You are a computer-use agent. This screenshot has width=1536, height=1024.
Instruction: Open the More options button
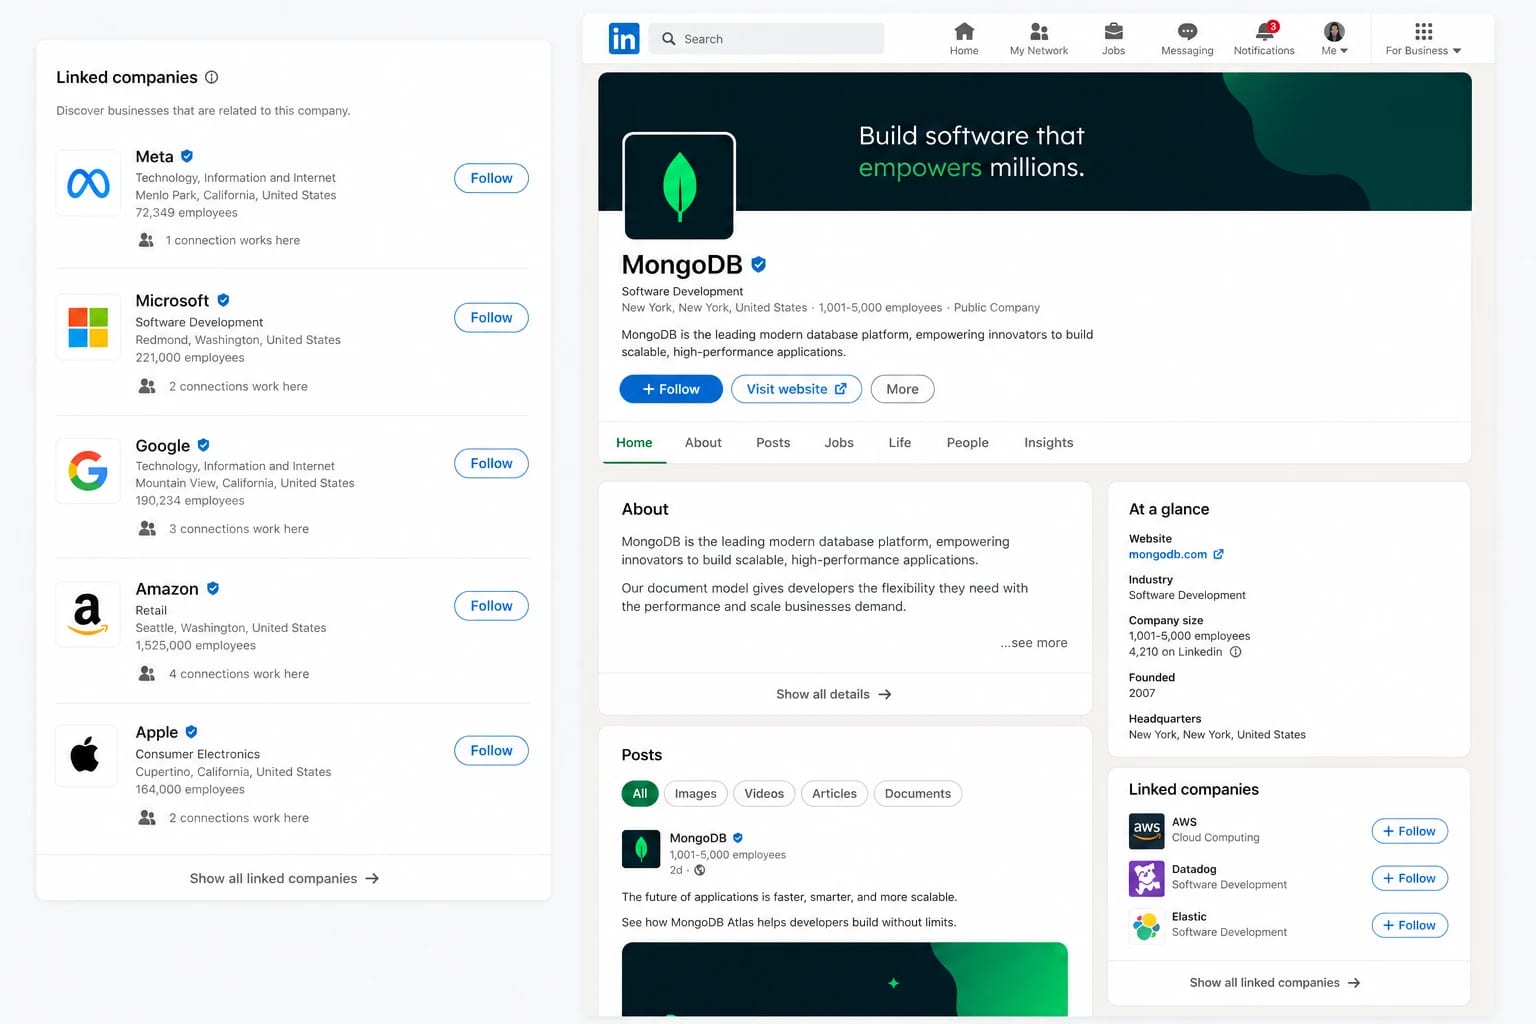902,389
